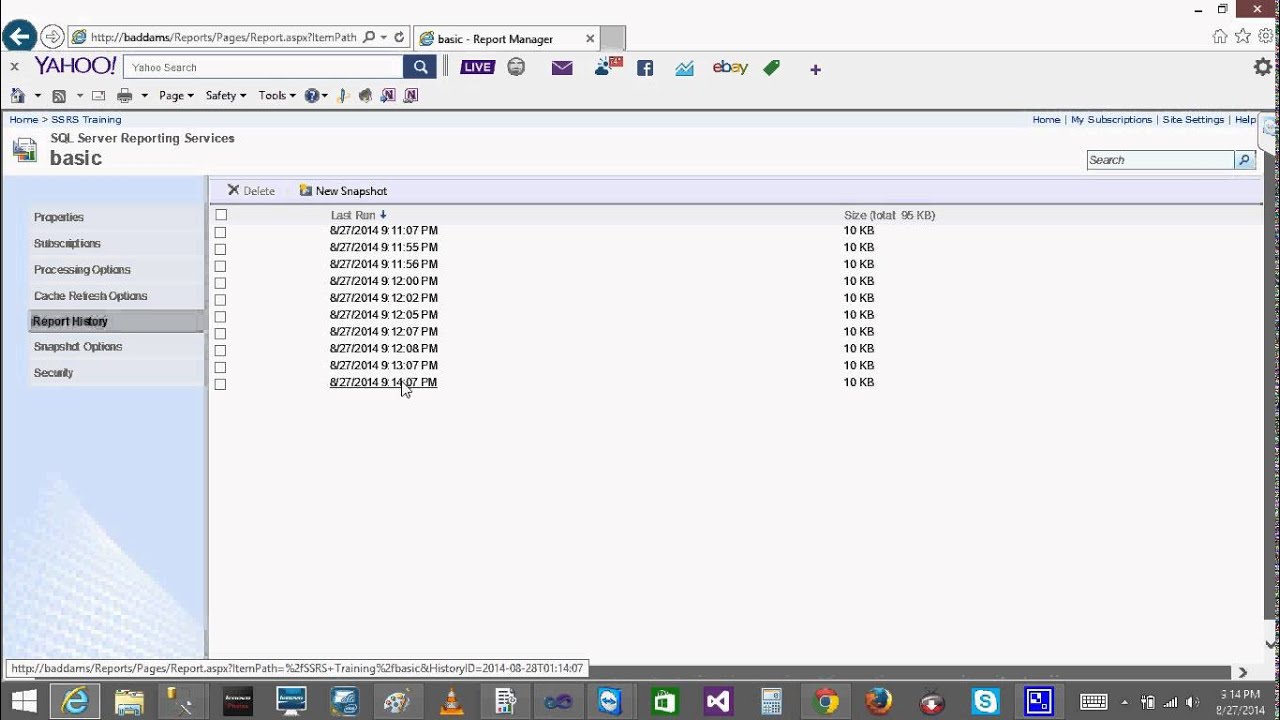
Task: Expand the Help icon dropdown arrow
Action: coord(325,96)
